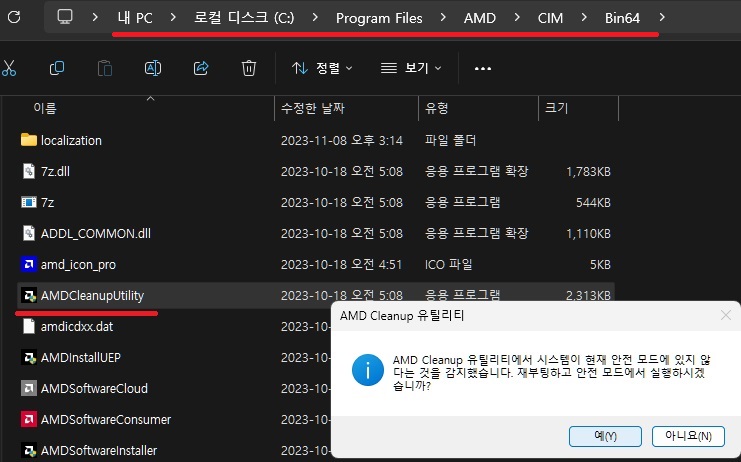Select the ADDL_COMMON.dll file name
Screen dimensions: 741x462
(96, 234)
